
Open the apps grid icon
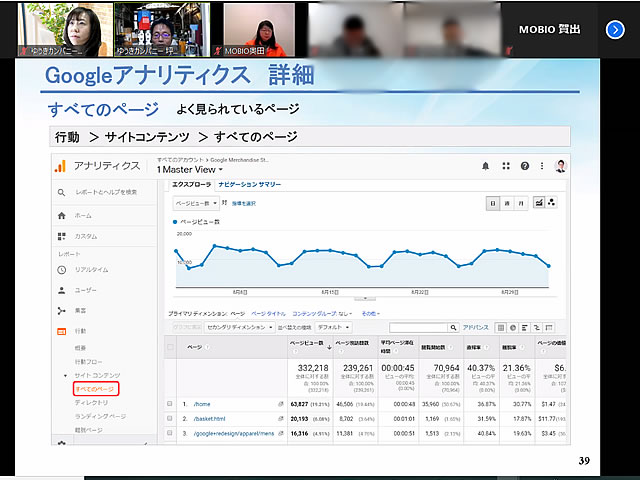pyautogui.click(x=506, y=166)
